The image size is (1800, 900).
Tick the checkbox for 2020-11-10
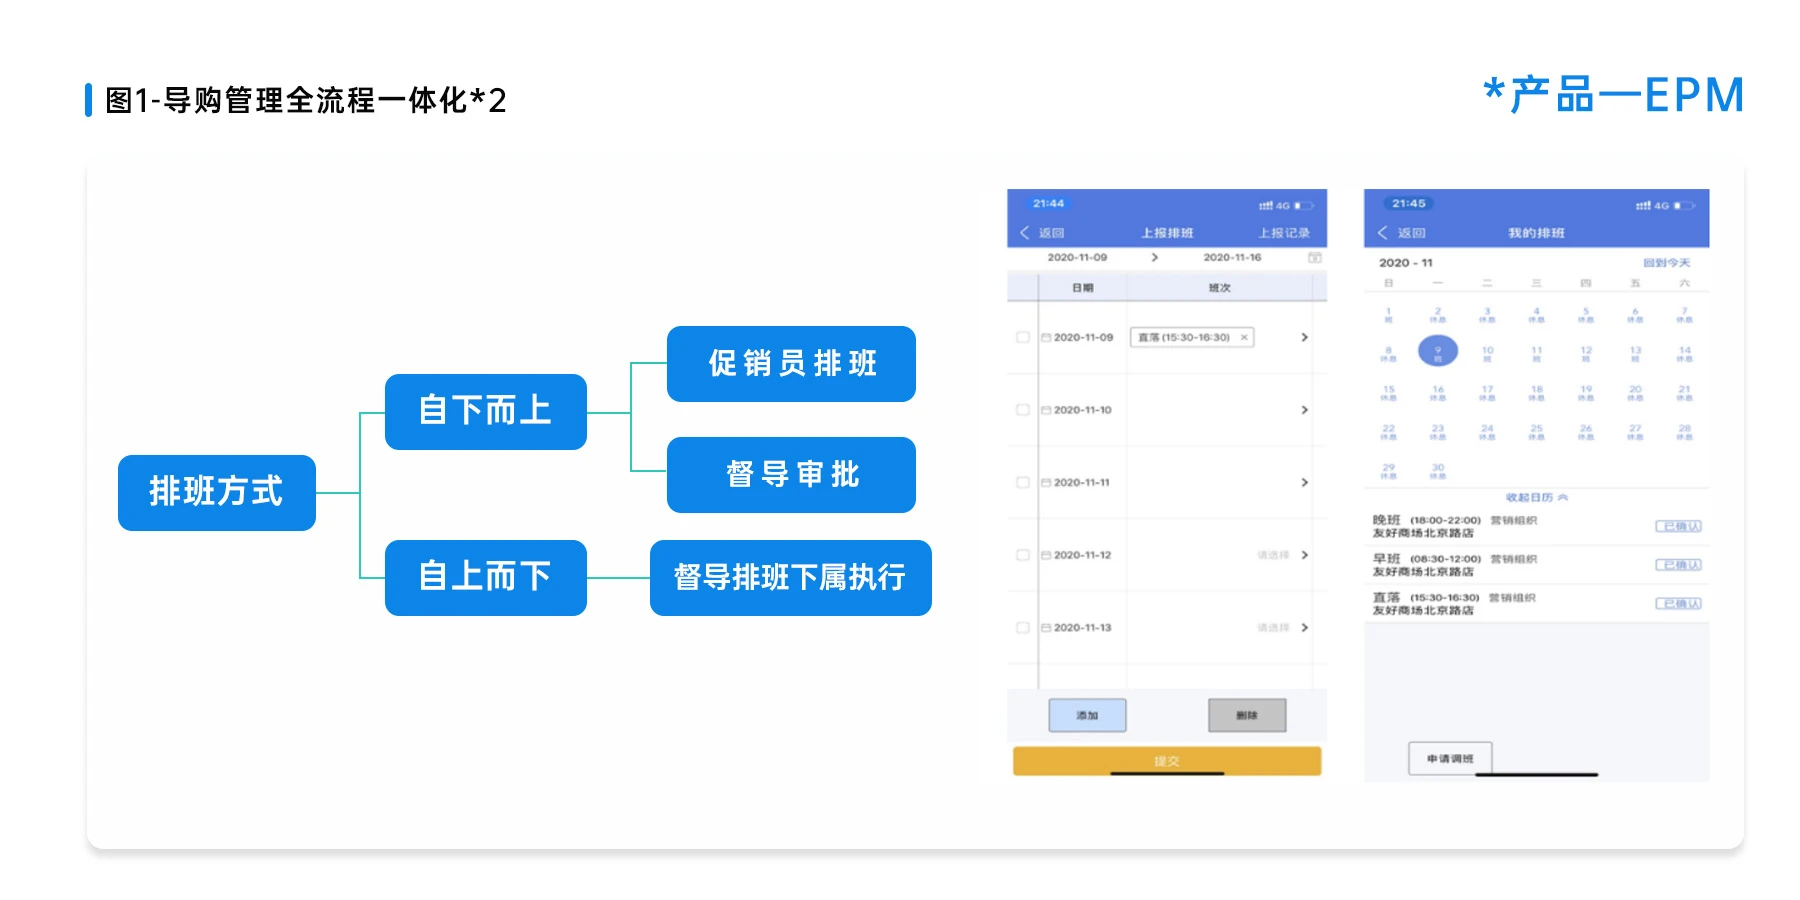click(x=1023, y=410)
